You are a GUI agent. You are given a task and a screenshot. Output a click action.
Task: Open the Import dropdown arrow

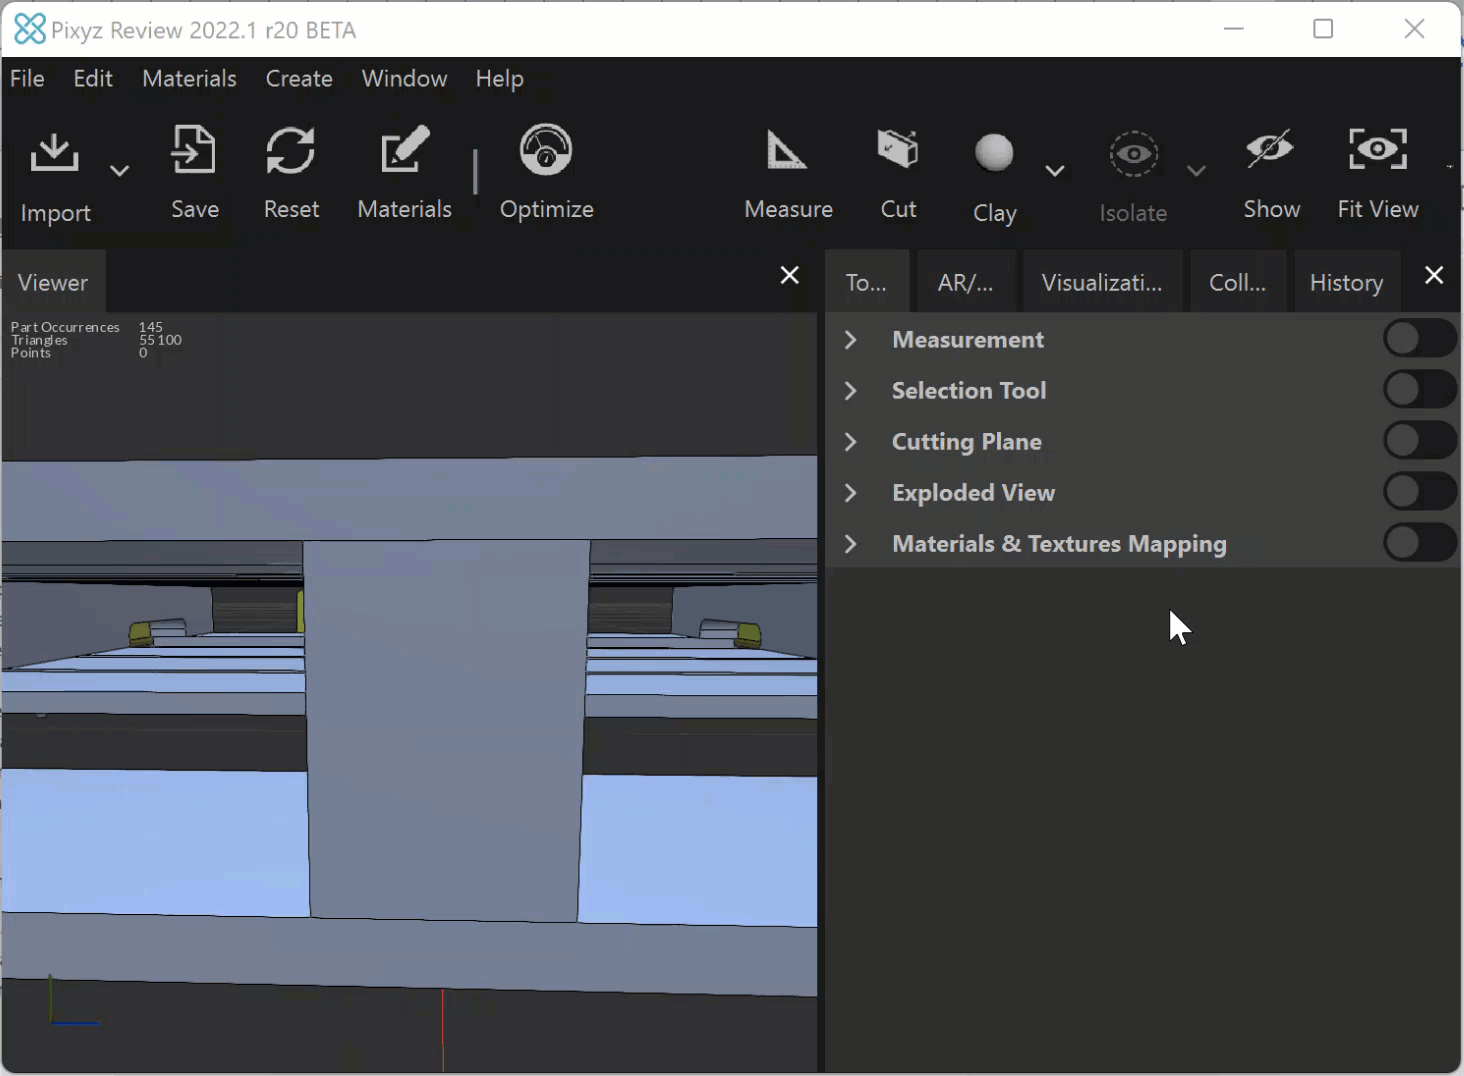click(119, 171)
